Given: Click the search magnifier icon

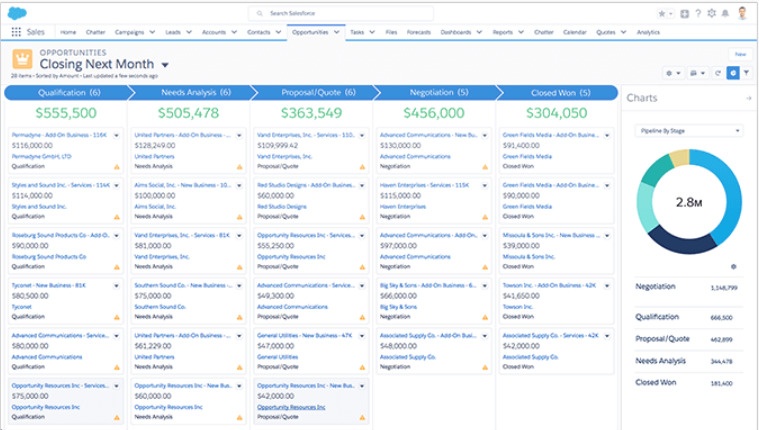Looking at the screenshot, I should tap(259, 14).
